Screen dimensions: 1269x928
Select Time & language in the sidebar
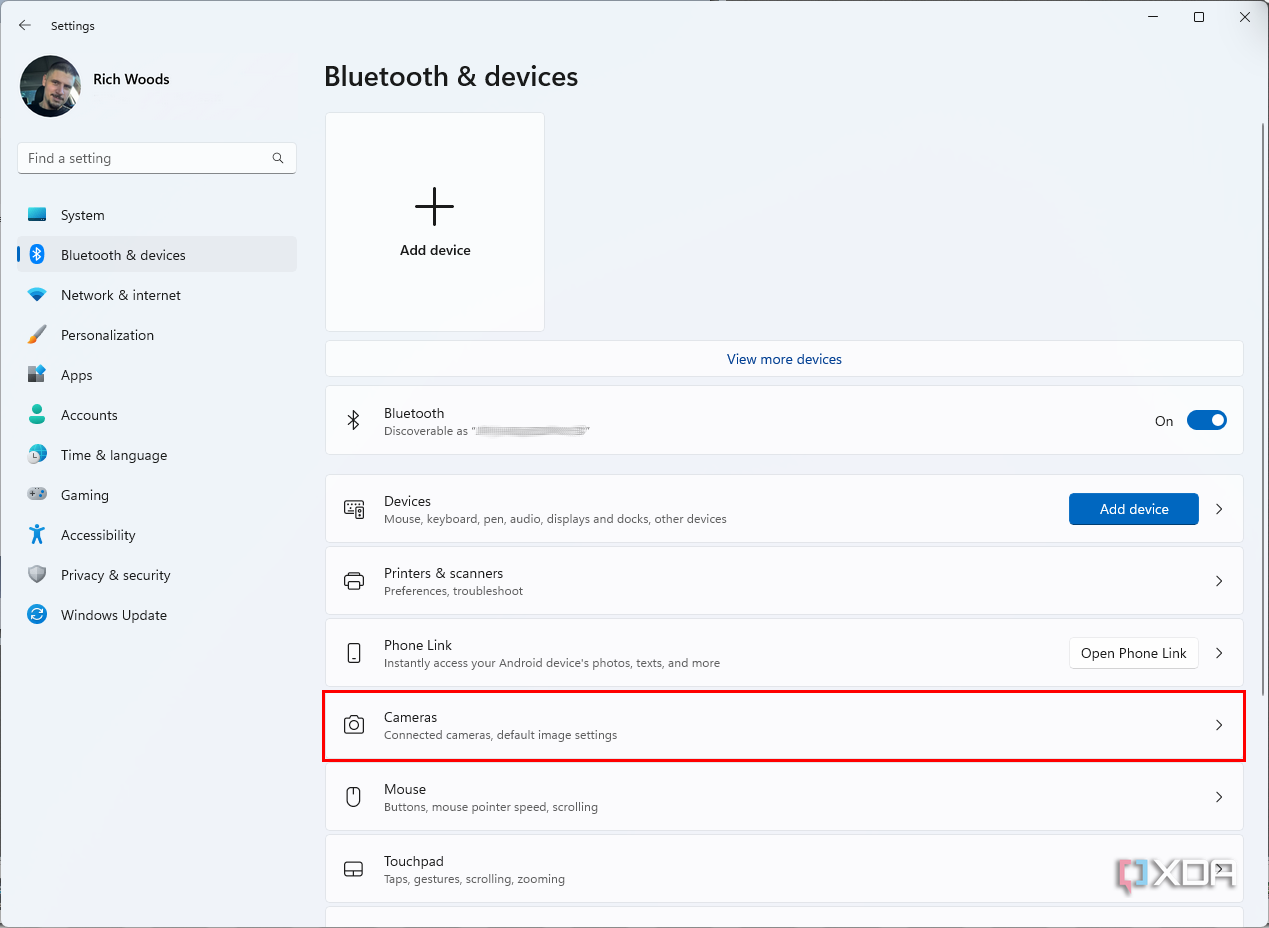113,454
